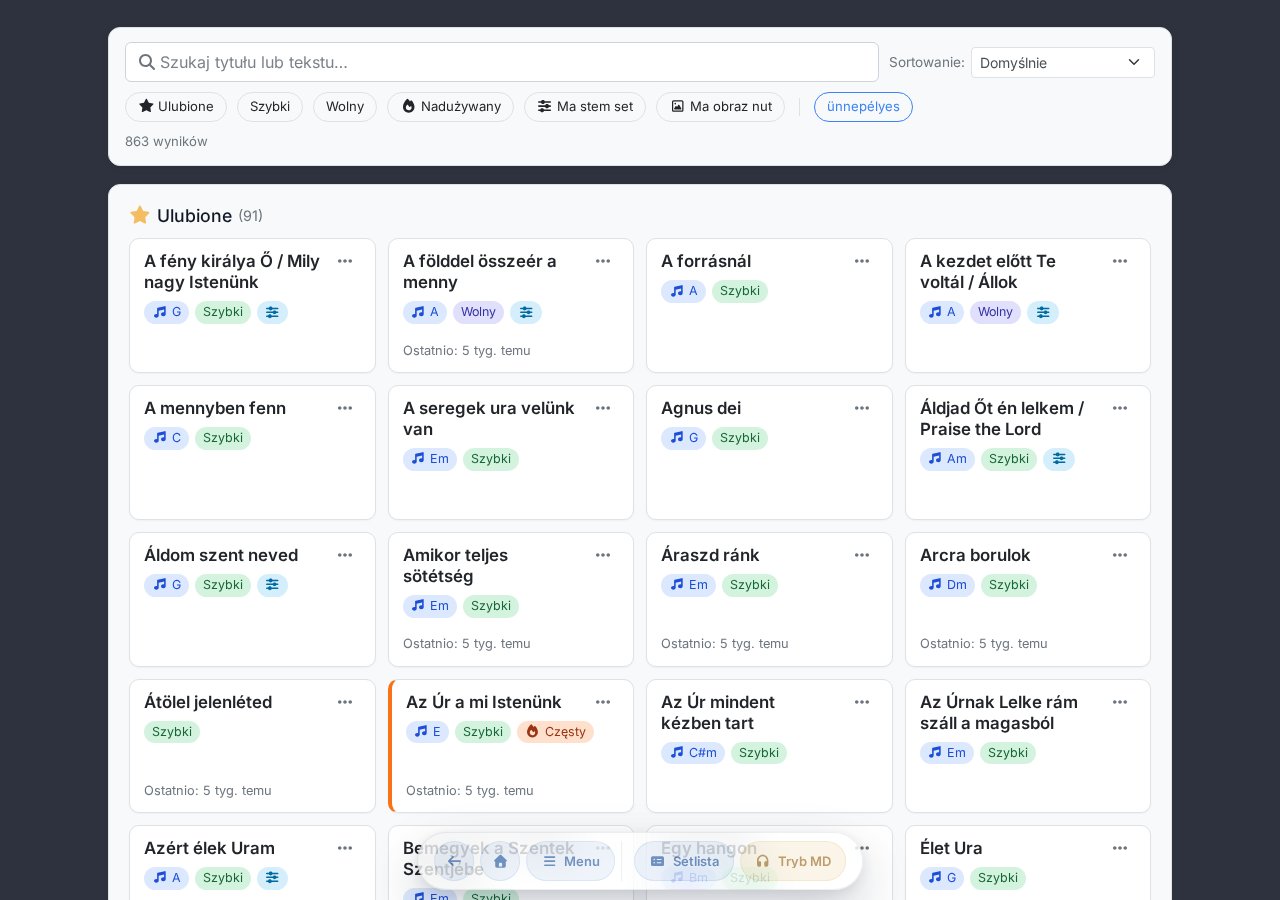Show options for "Átölel jelenléted" card
This screenshot has height=900, width=1280.
point(345,702)
